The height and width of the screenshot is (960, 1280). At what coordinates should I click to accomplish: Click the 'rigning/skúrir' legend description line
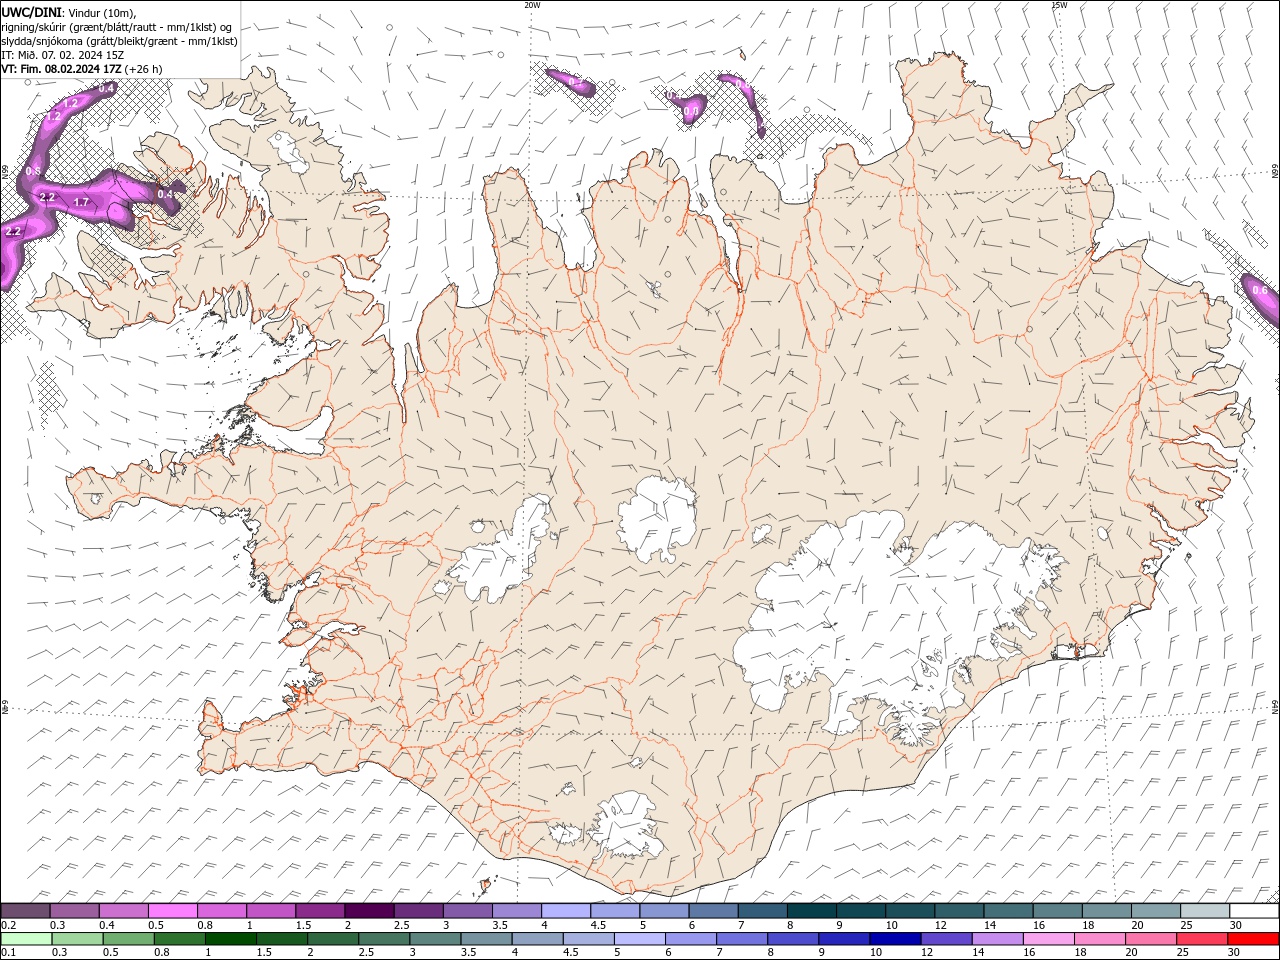[118, 26]
